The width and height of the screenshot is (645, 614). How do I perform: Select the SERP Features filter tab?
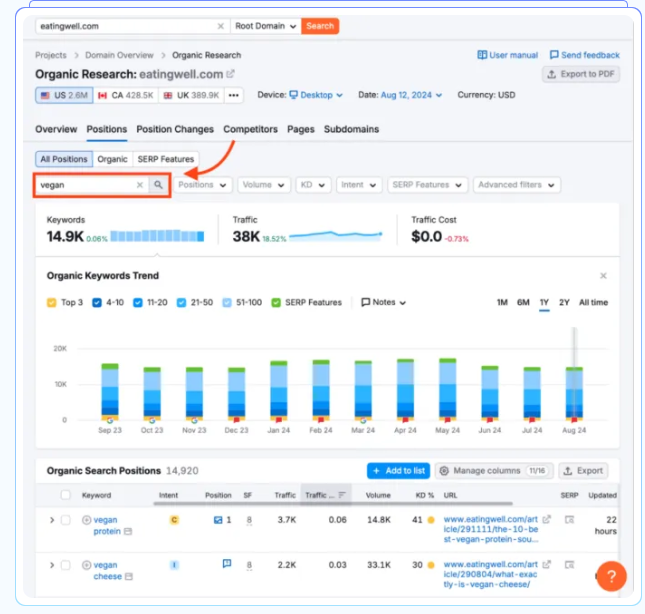(165, 159)
